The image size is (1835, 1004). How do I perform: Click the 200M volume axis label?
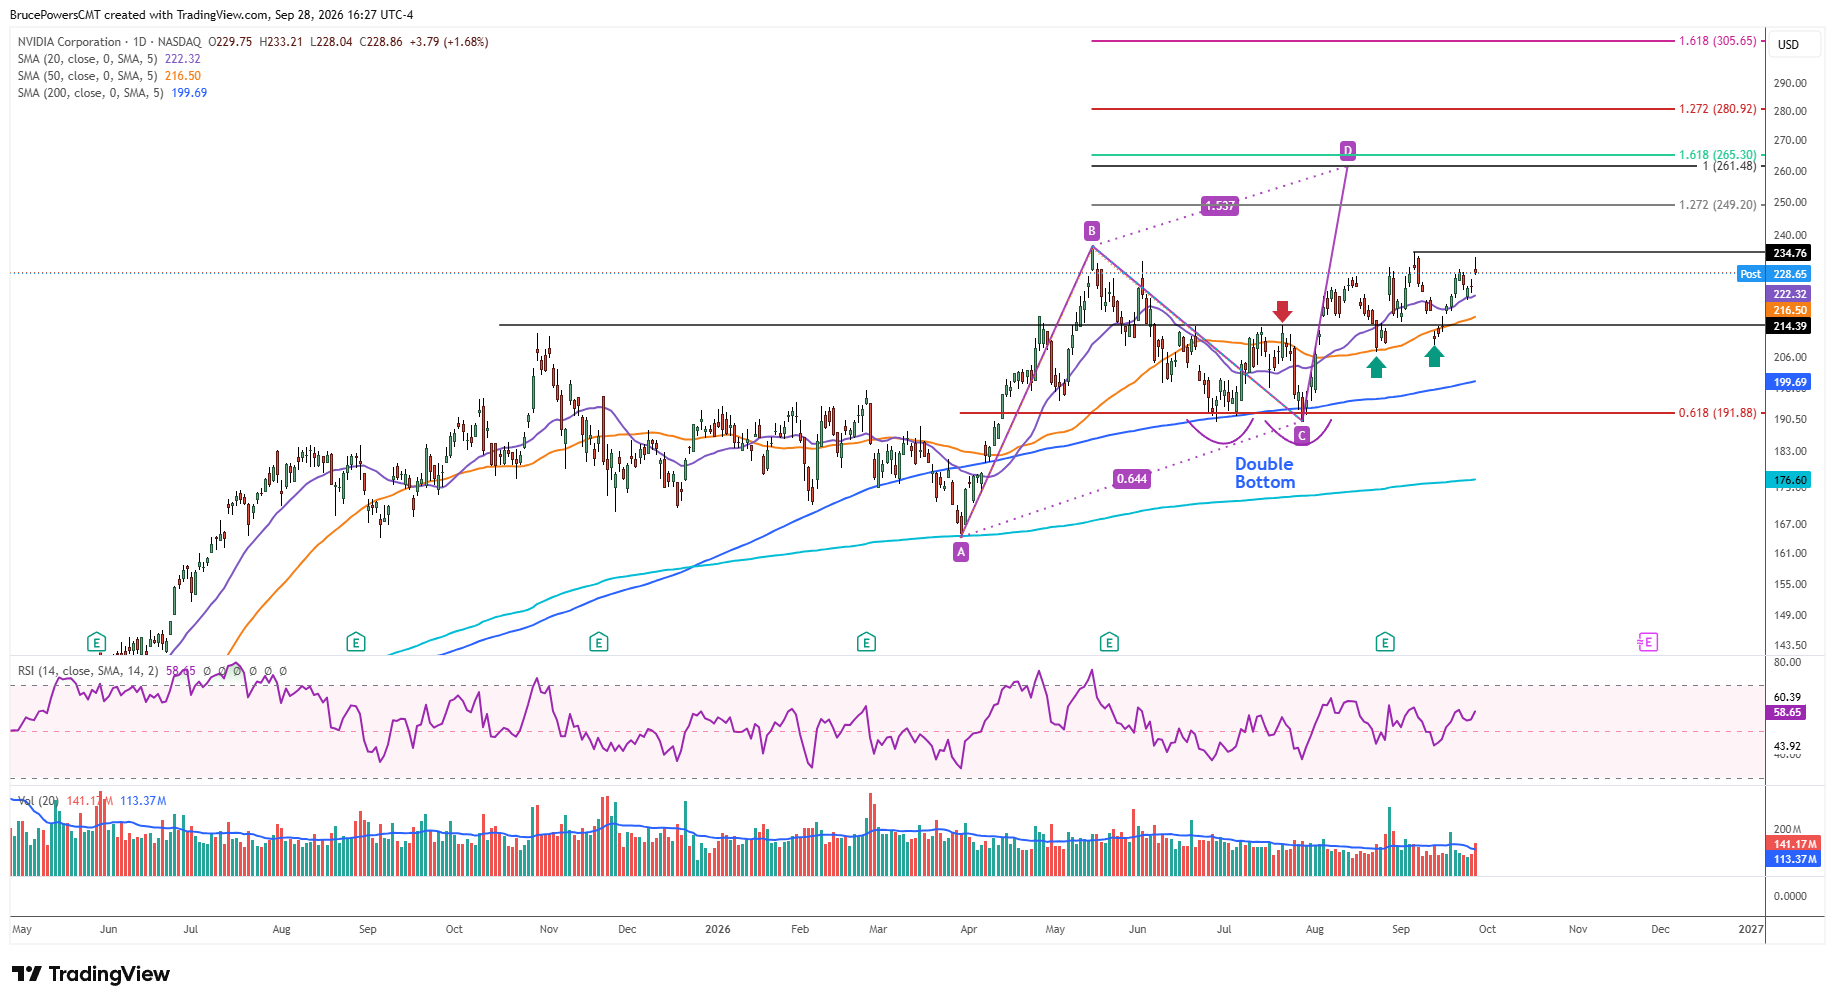click(x=1787, y=829)
